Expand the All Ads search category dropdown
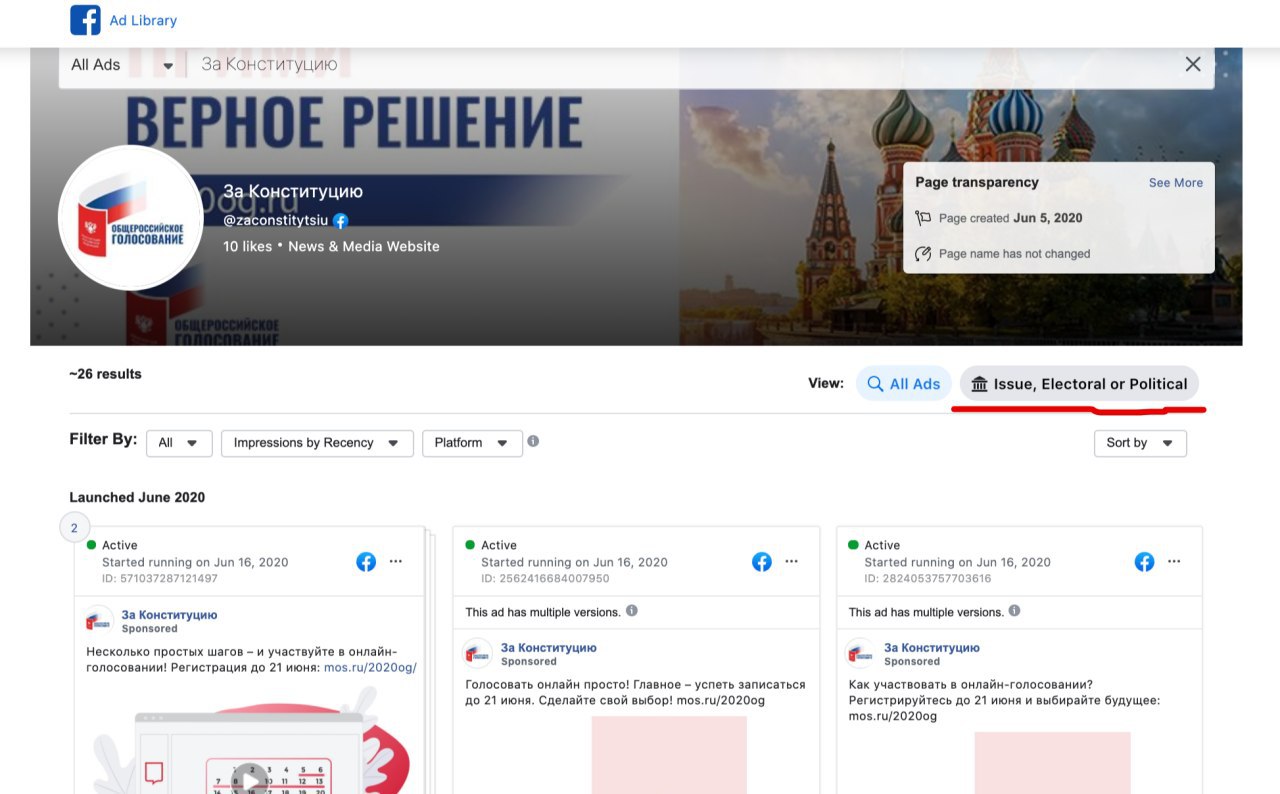Viewport: 1280px width, 794px height. [123, 65]
